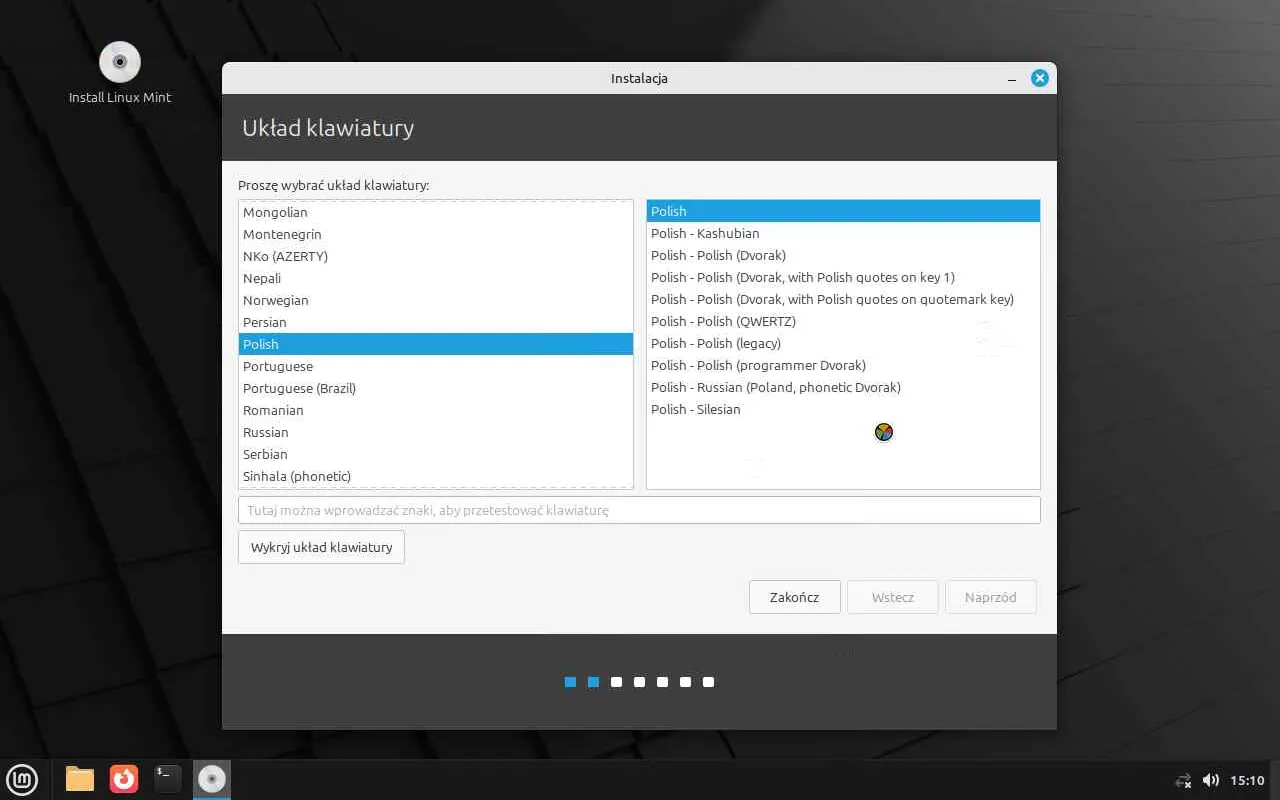Select Norwegian in the language list

(436, 300)
